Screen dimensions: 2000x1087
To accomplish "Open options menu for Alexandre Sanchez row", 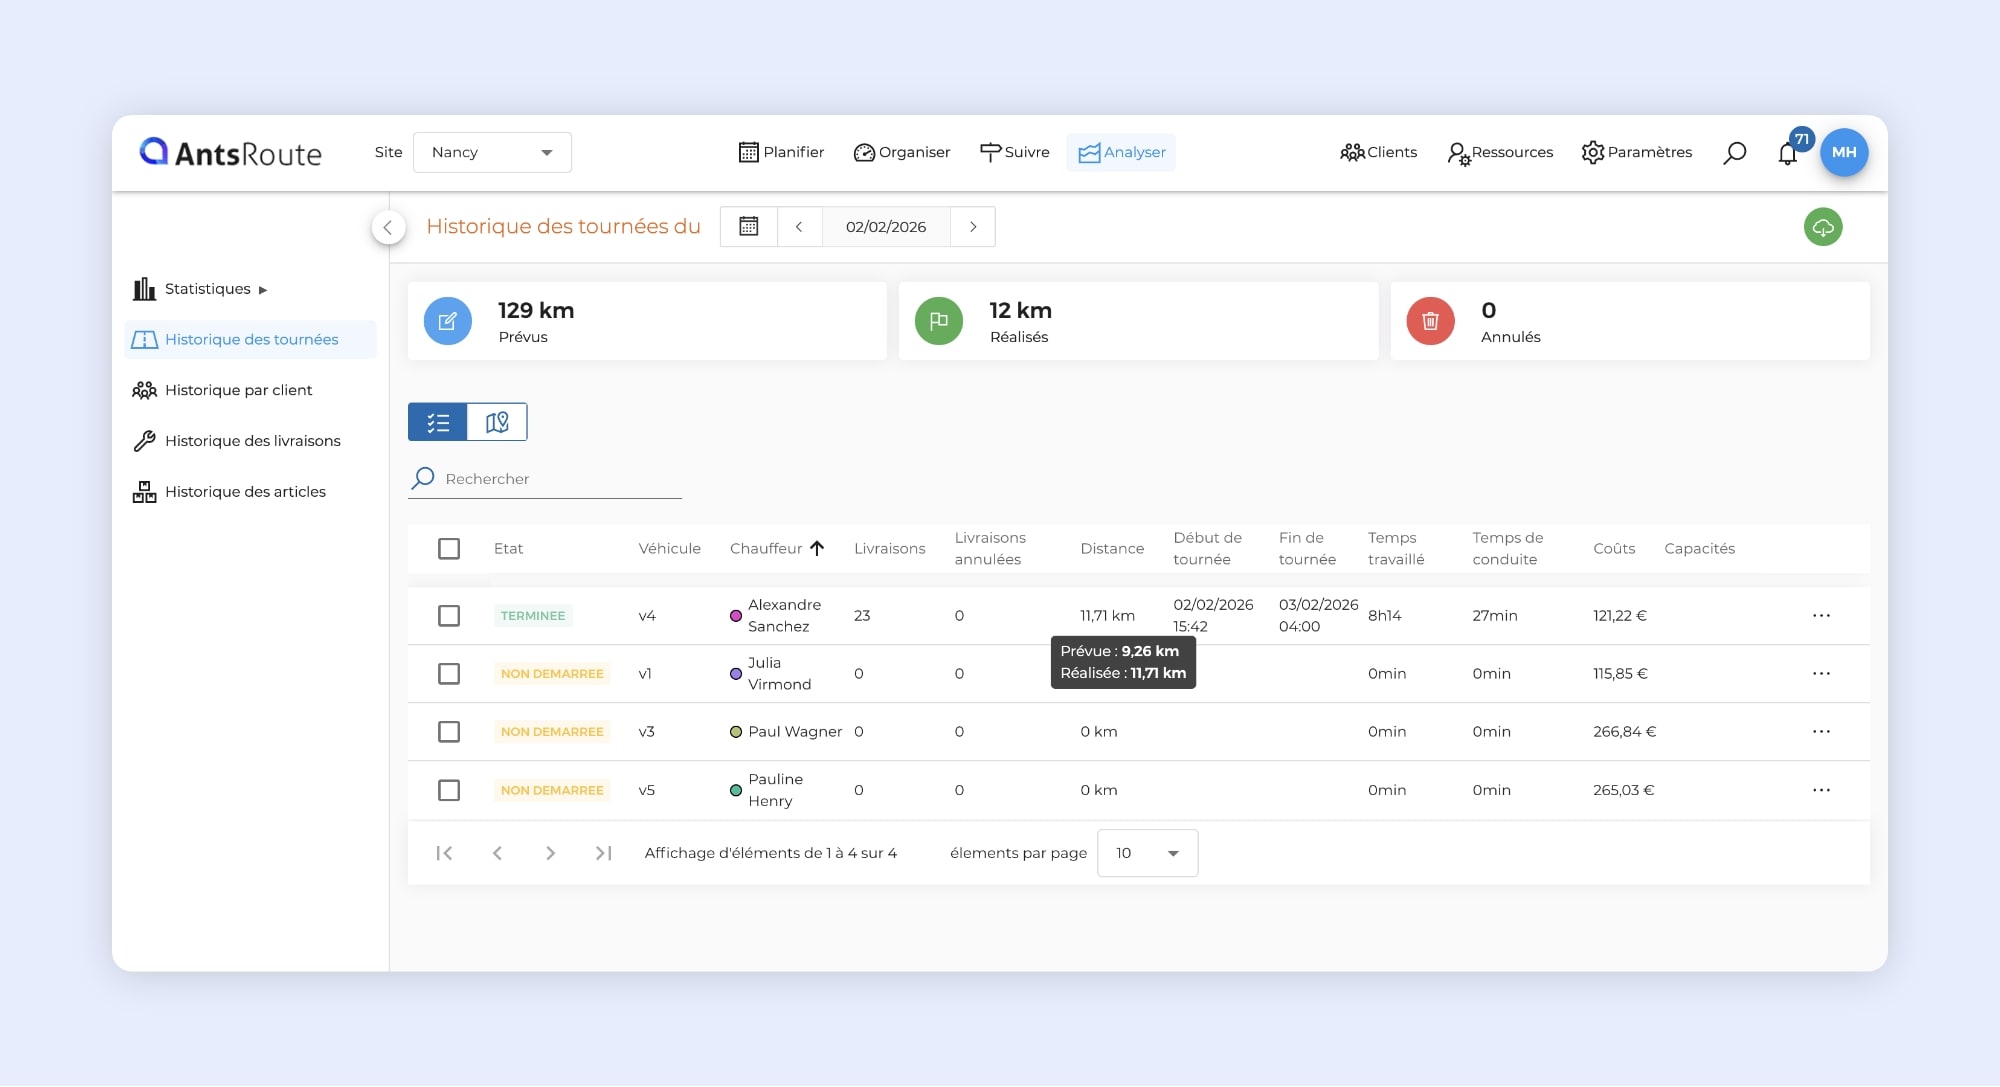I will tap(1821, 616).
